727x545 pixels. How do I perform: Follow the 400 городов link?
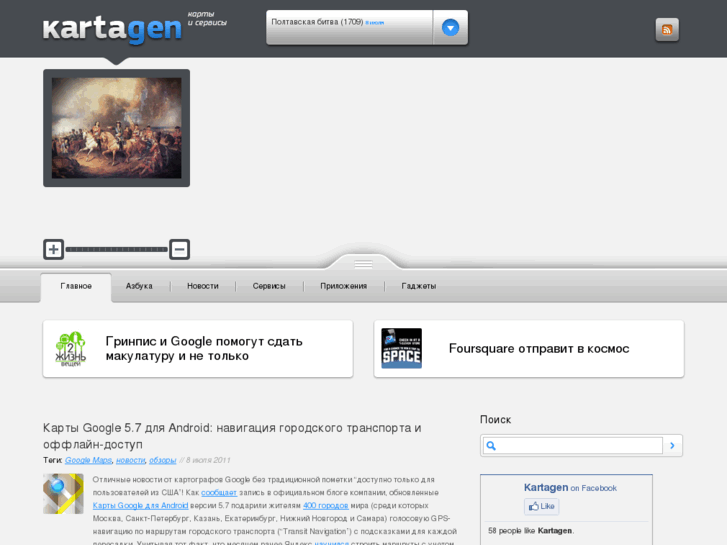[325, 506]
